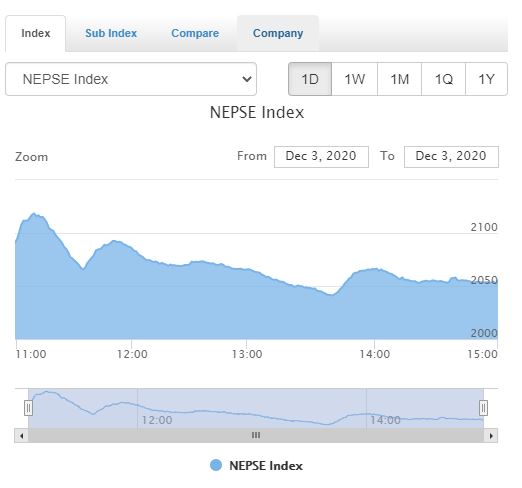Choose the 1M time range
This screenshot has height=488, width=522.
399,79
